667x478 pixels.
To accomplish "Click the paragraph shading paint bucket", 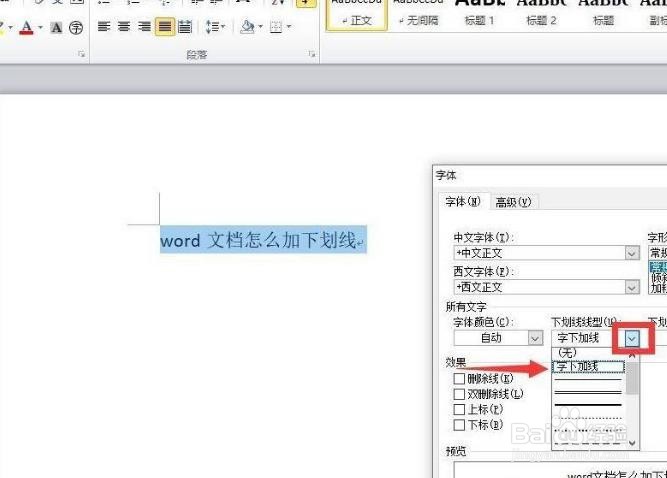I will [x=247, y=27].
